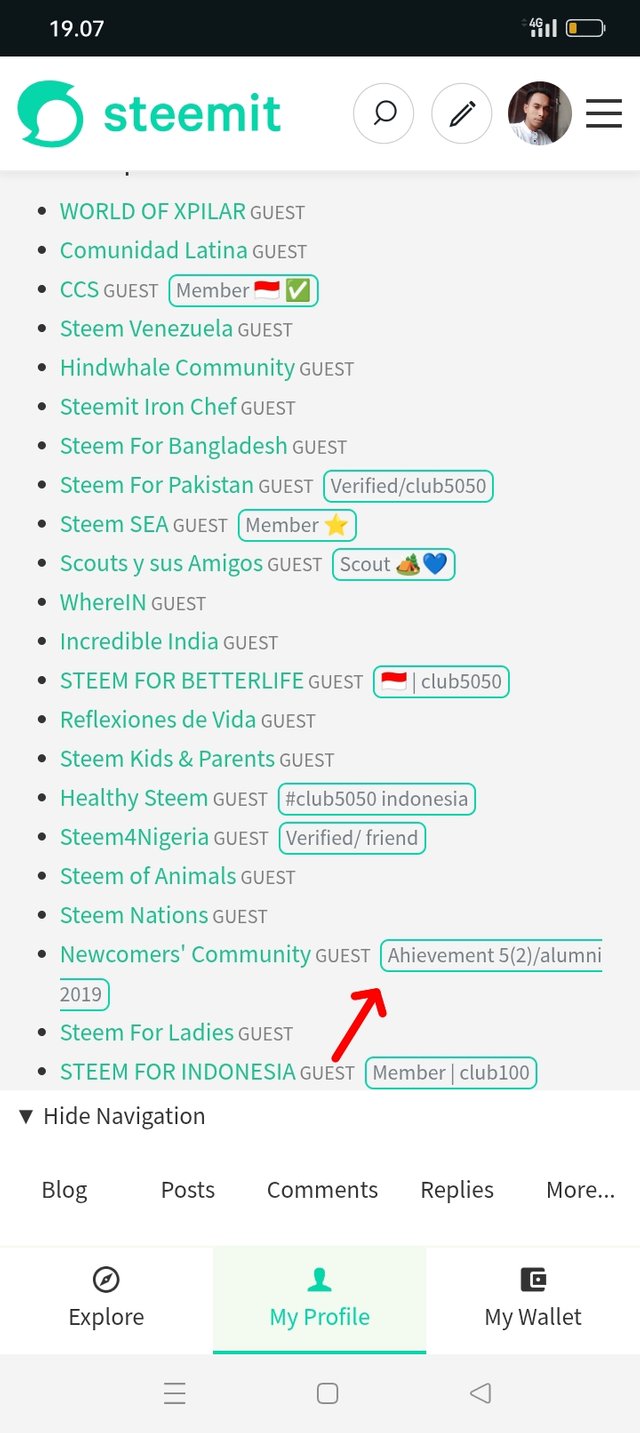Tap the Explore compass icon
Viewport: 640px width, 1433px height.
[x=106, y=1279]
